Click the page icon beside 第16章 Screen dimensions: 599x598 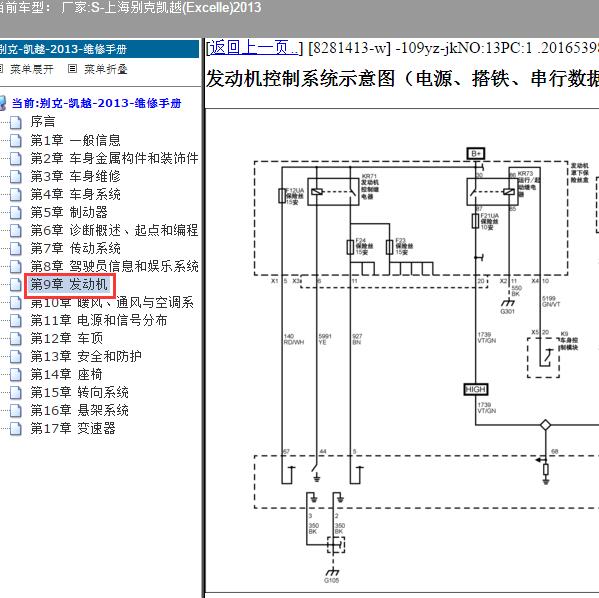tap(16, 410)
